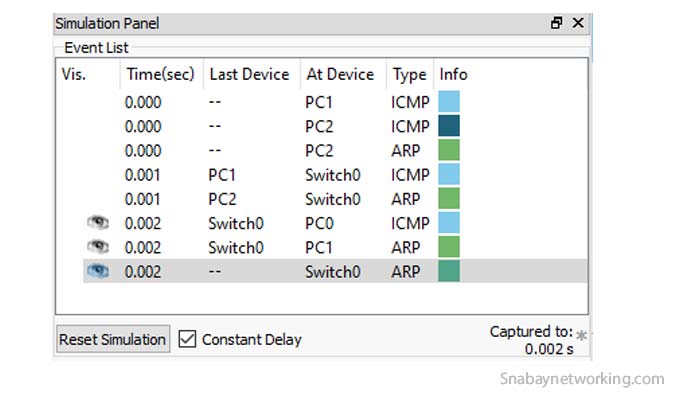Image resolution: width=700 pixels, height=400 pixels.
Task: Open green info square for PC2 ARP at 0.000
Action: 449,150
